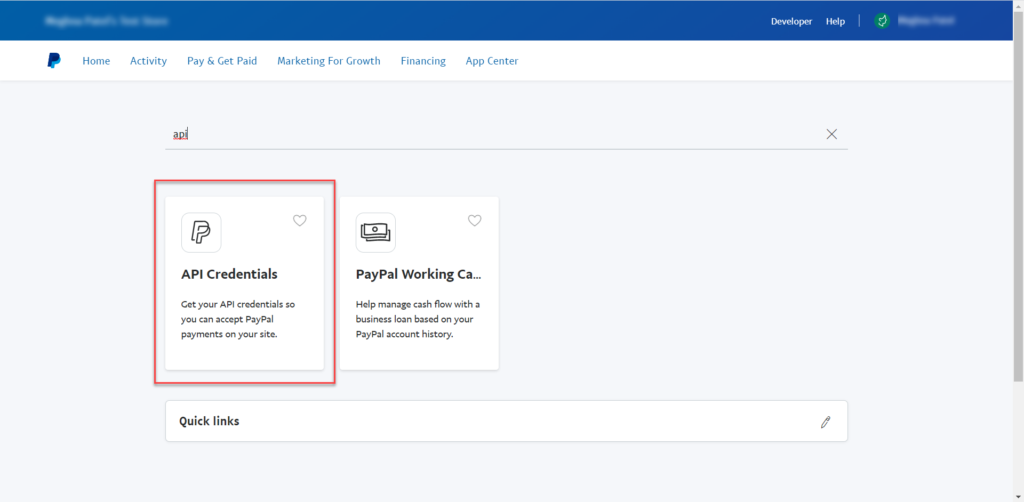Open the Activity menu item
Viewport: 1024px width, 502px height.
[148, 61]
